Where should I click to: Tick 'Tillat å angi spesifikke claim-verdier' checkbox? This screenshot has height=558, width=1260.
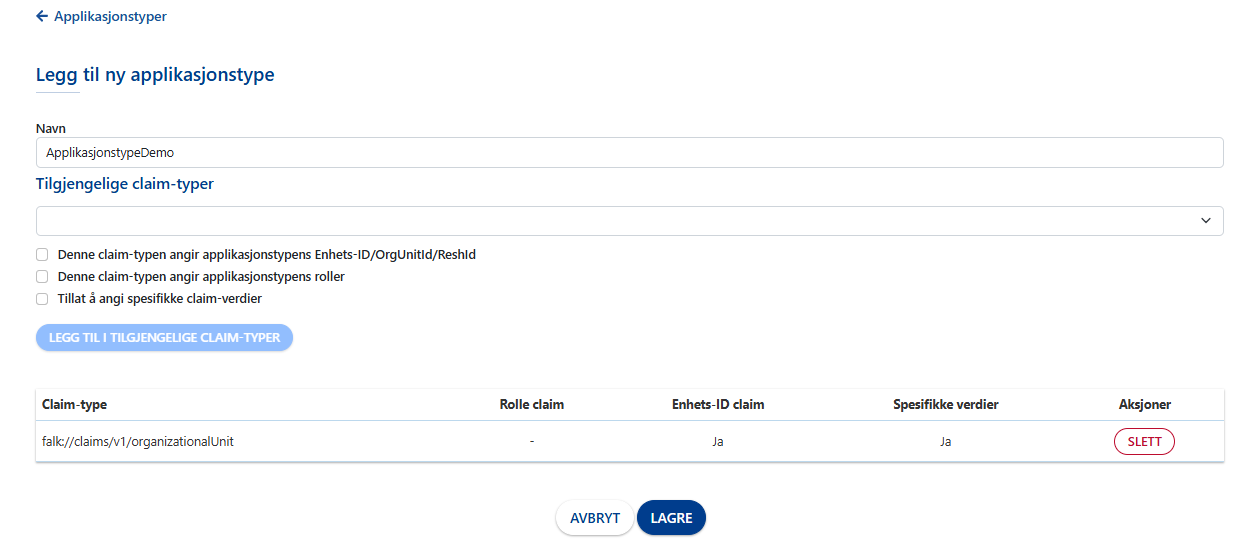tap(42, 298)
